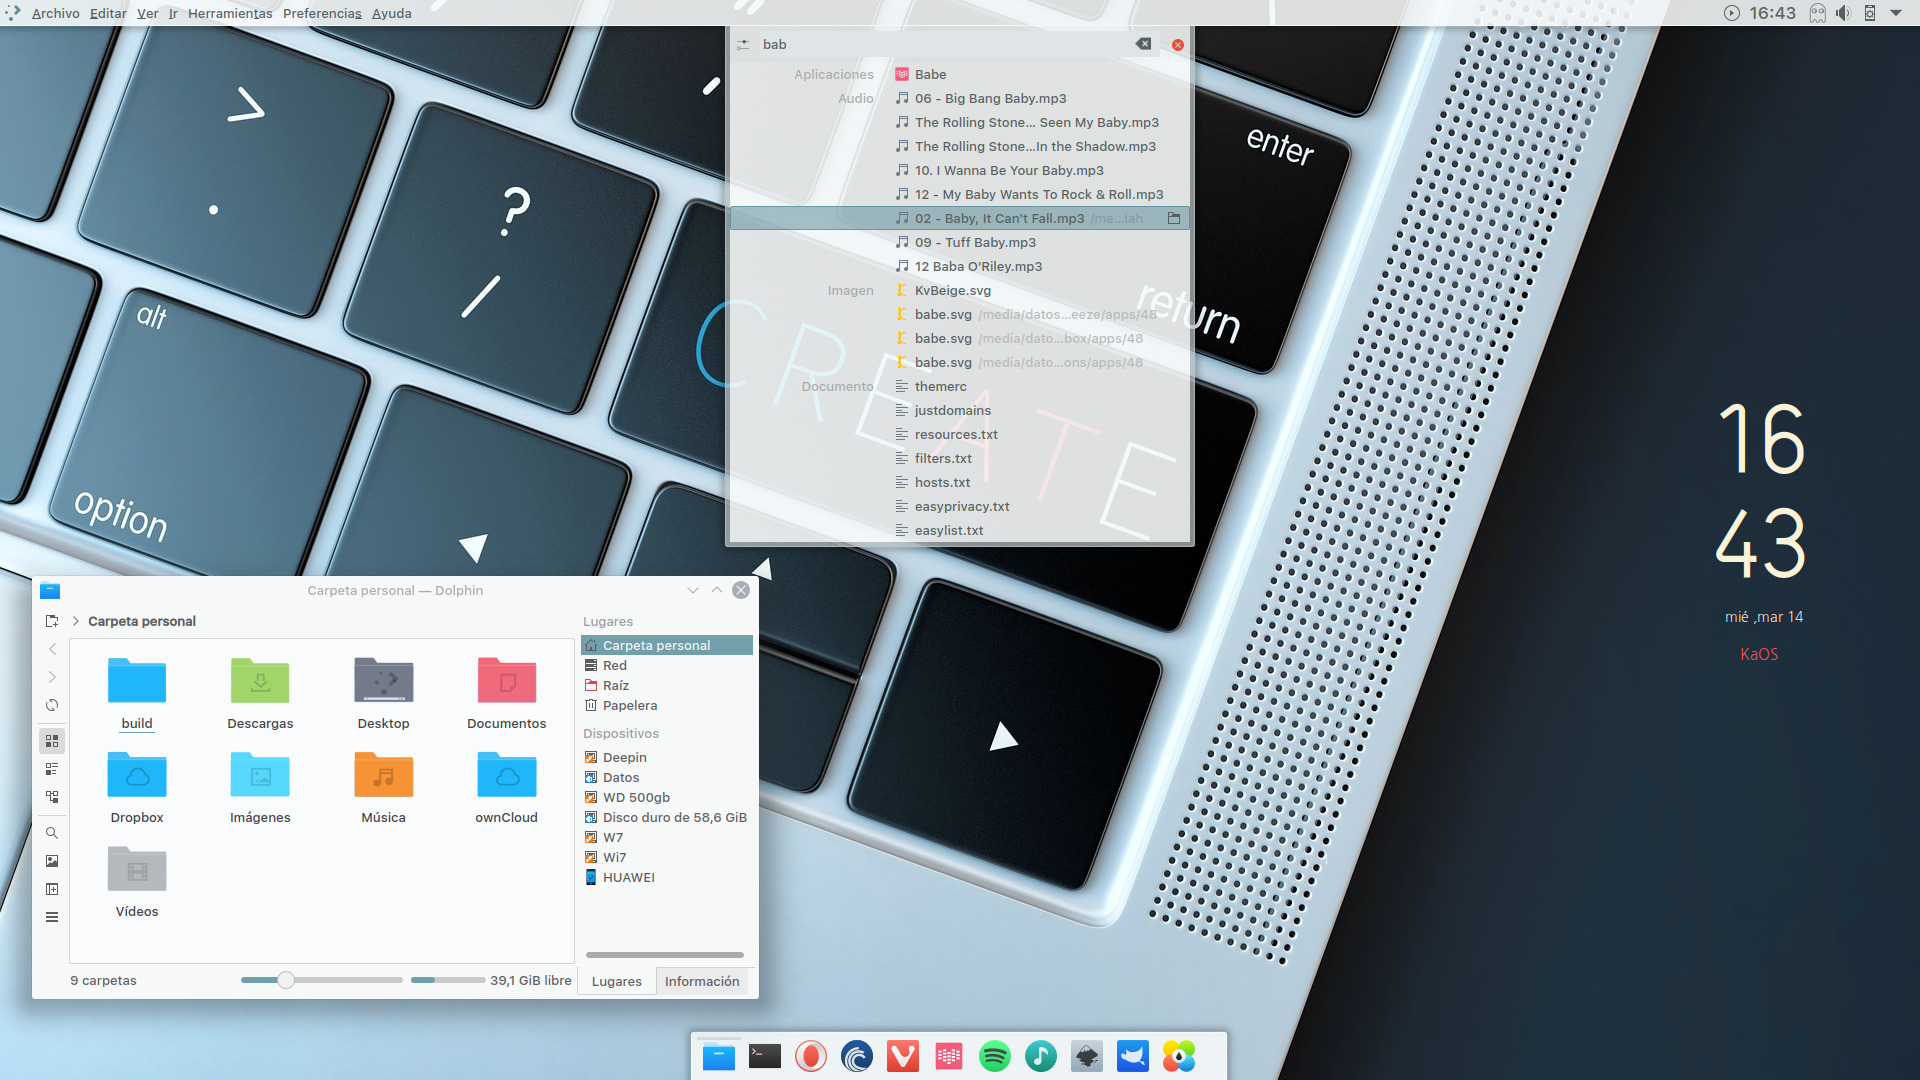Open the Archivo menu
This screenshot has height=1080, width=1920.
(55, 13)
